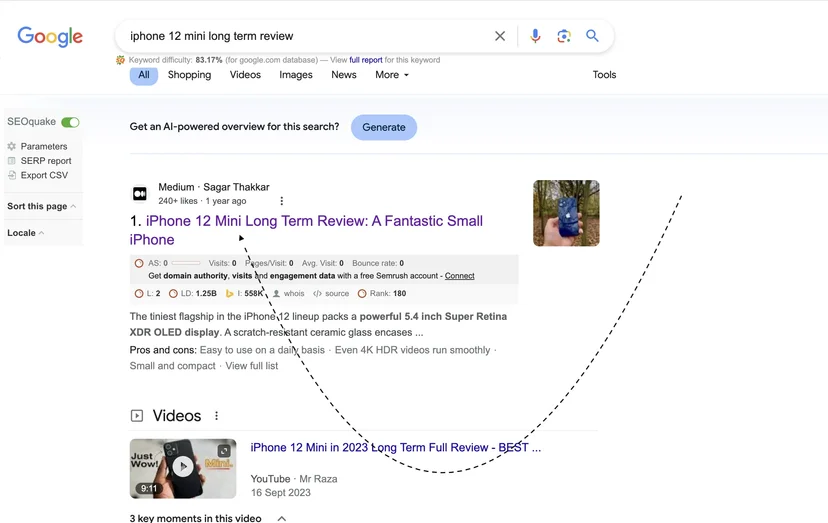Click Bounce rate: 0 value
This screenshot has height=523, width=828.
[x=378, y=263]
